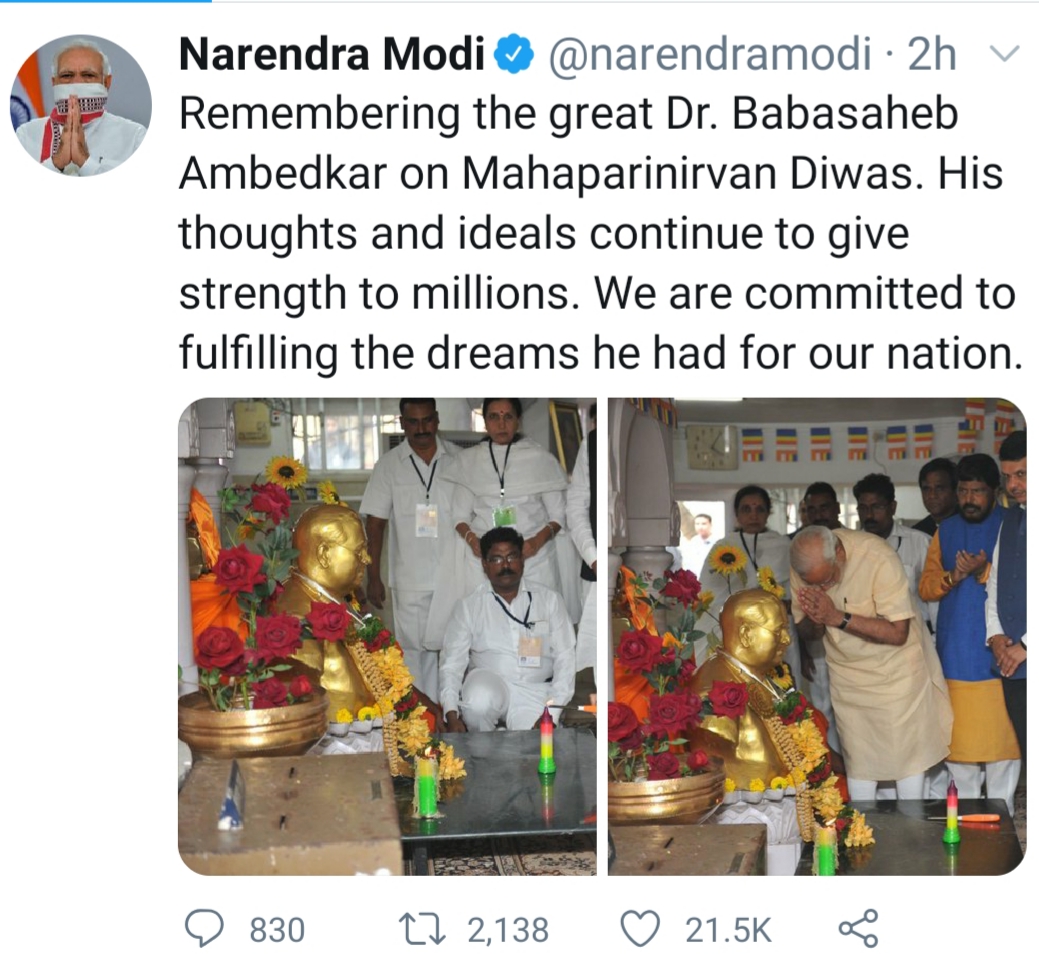The width and height of the screenshot is (1039, 954).
Task: Select the 2,138 retweets count
Action: pyautogui.click(x=508, y=929)
